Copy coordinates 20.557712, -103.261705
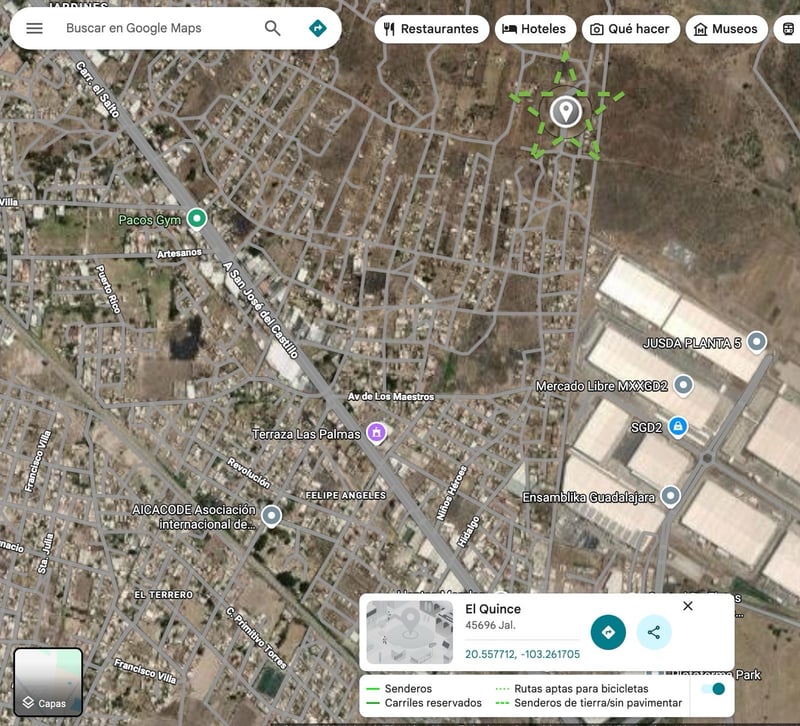800x726 pixels. [522, 654]
